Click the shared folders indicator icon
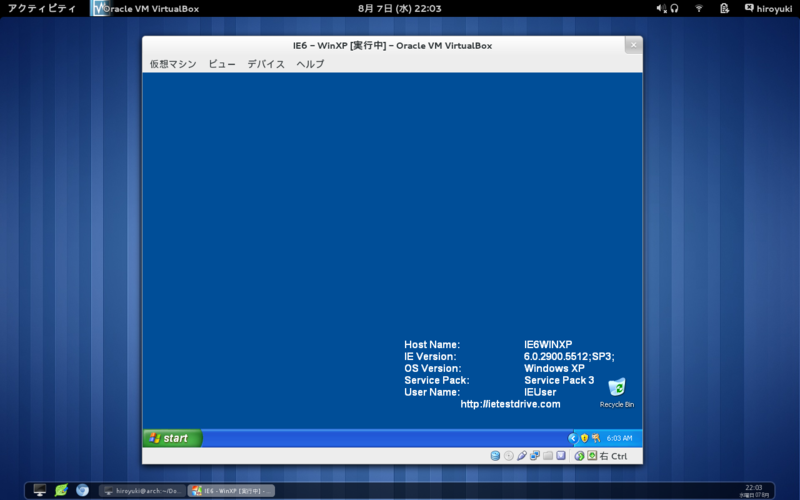 tap(548, 456)
